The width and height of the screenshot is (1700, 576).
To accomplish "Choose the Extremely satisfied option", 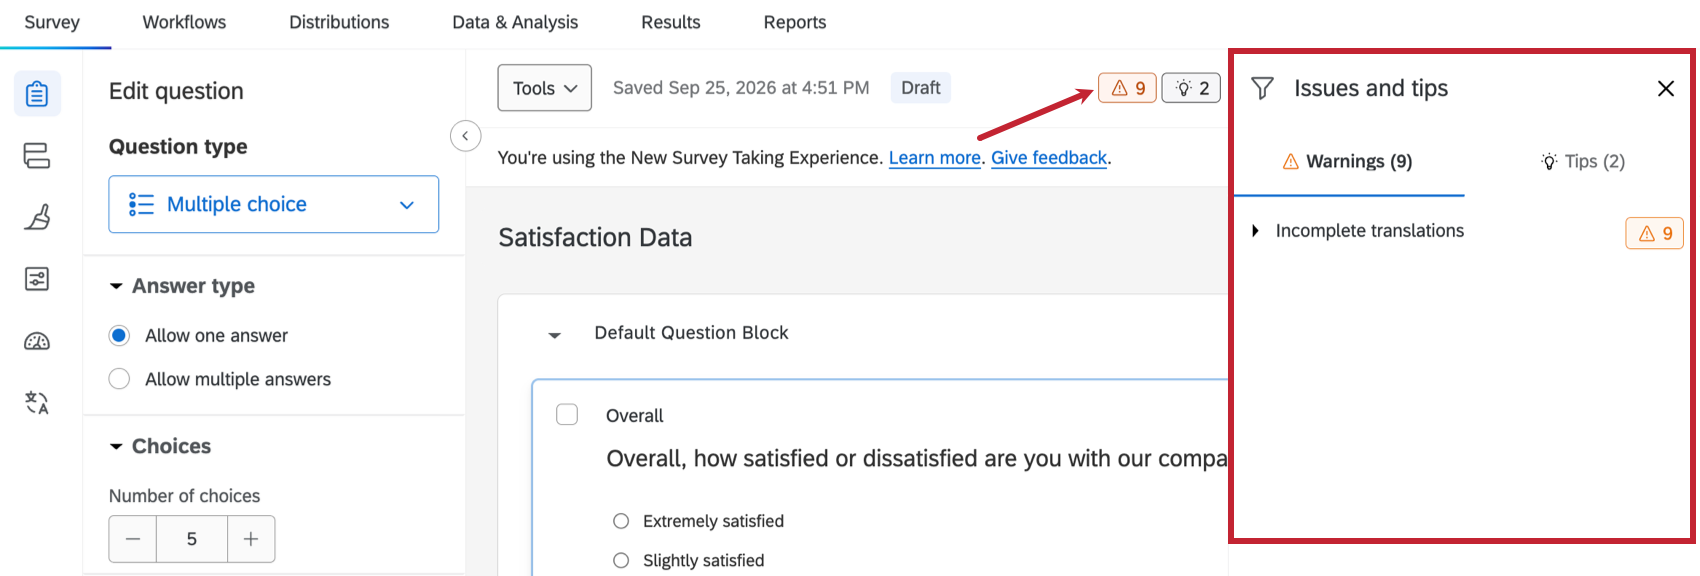I will 621,521.
